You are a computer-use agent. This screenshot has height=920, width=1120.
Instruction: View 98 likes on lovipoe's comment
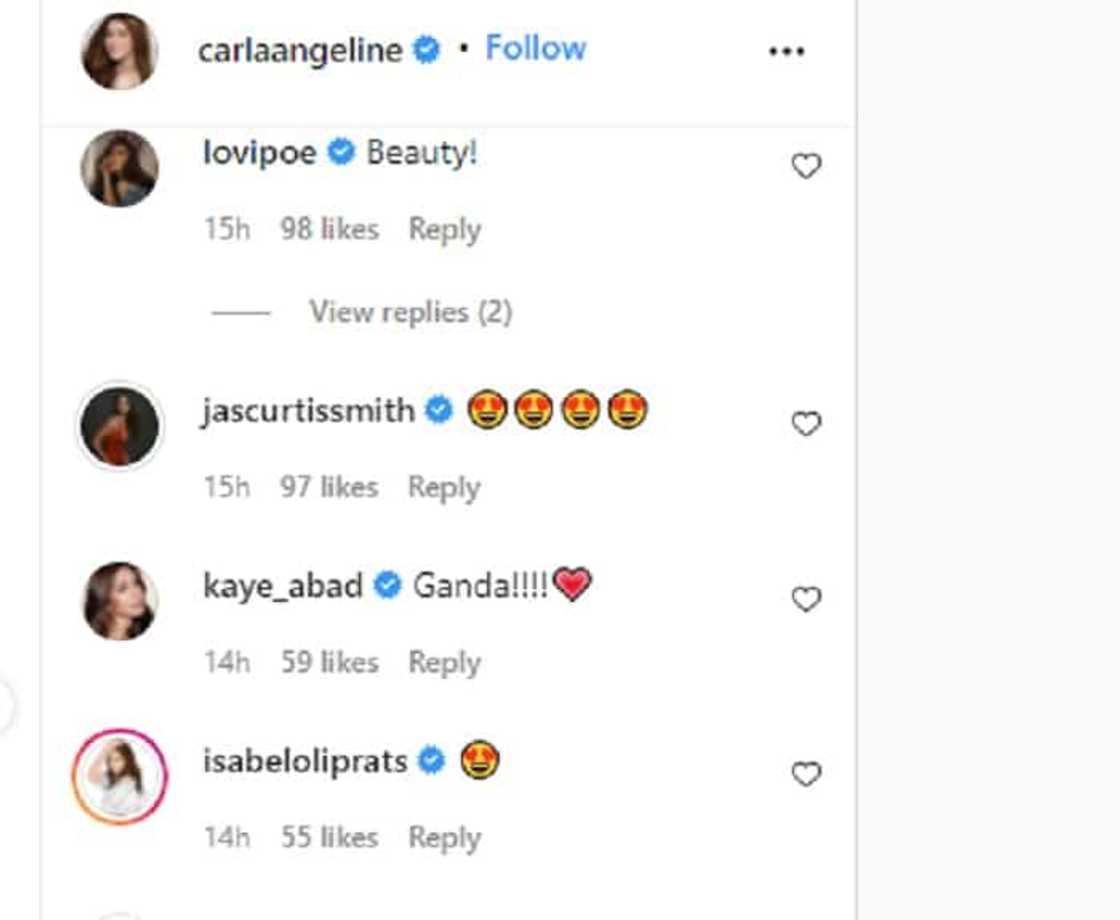coord(329,229)
